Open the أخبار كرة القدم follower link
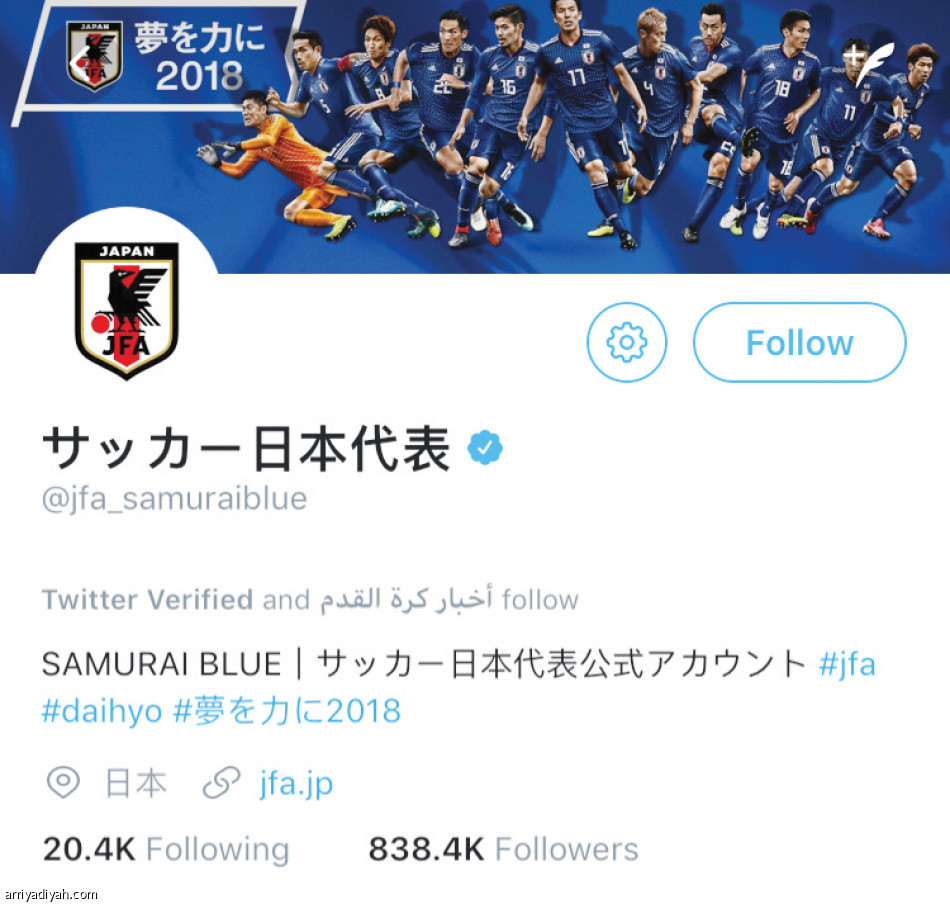 (406, 599)
